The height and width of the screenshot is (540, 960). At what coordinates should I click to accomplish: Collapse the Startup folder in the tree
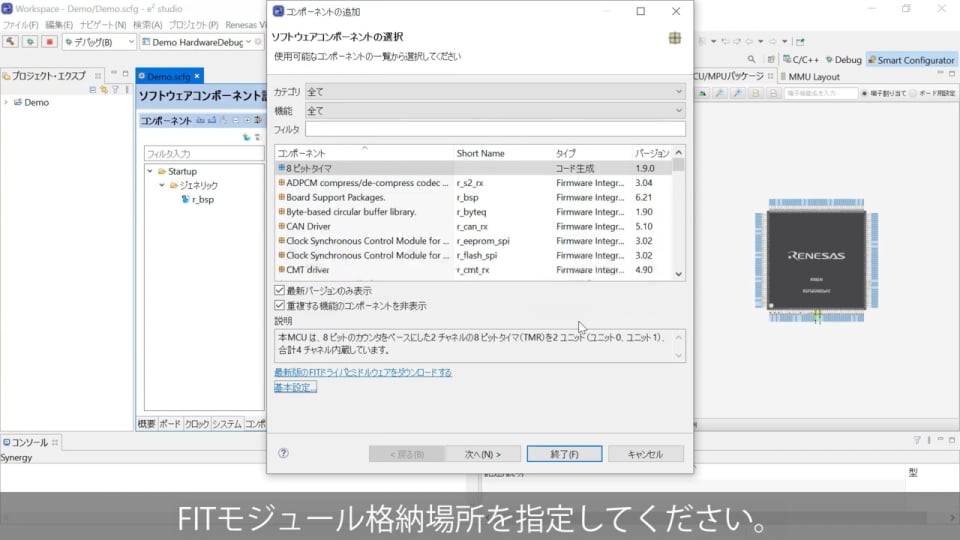click(150, 171)
